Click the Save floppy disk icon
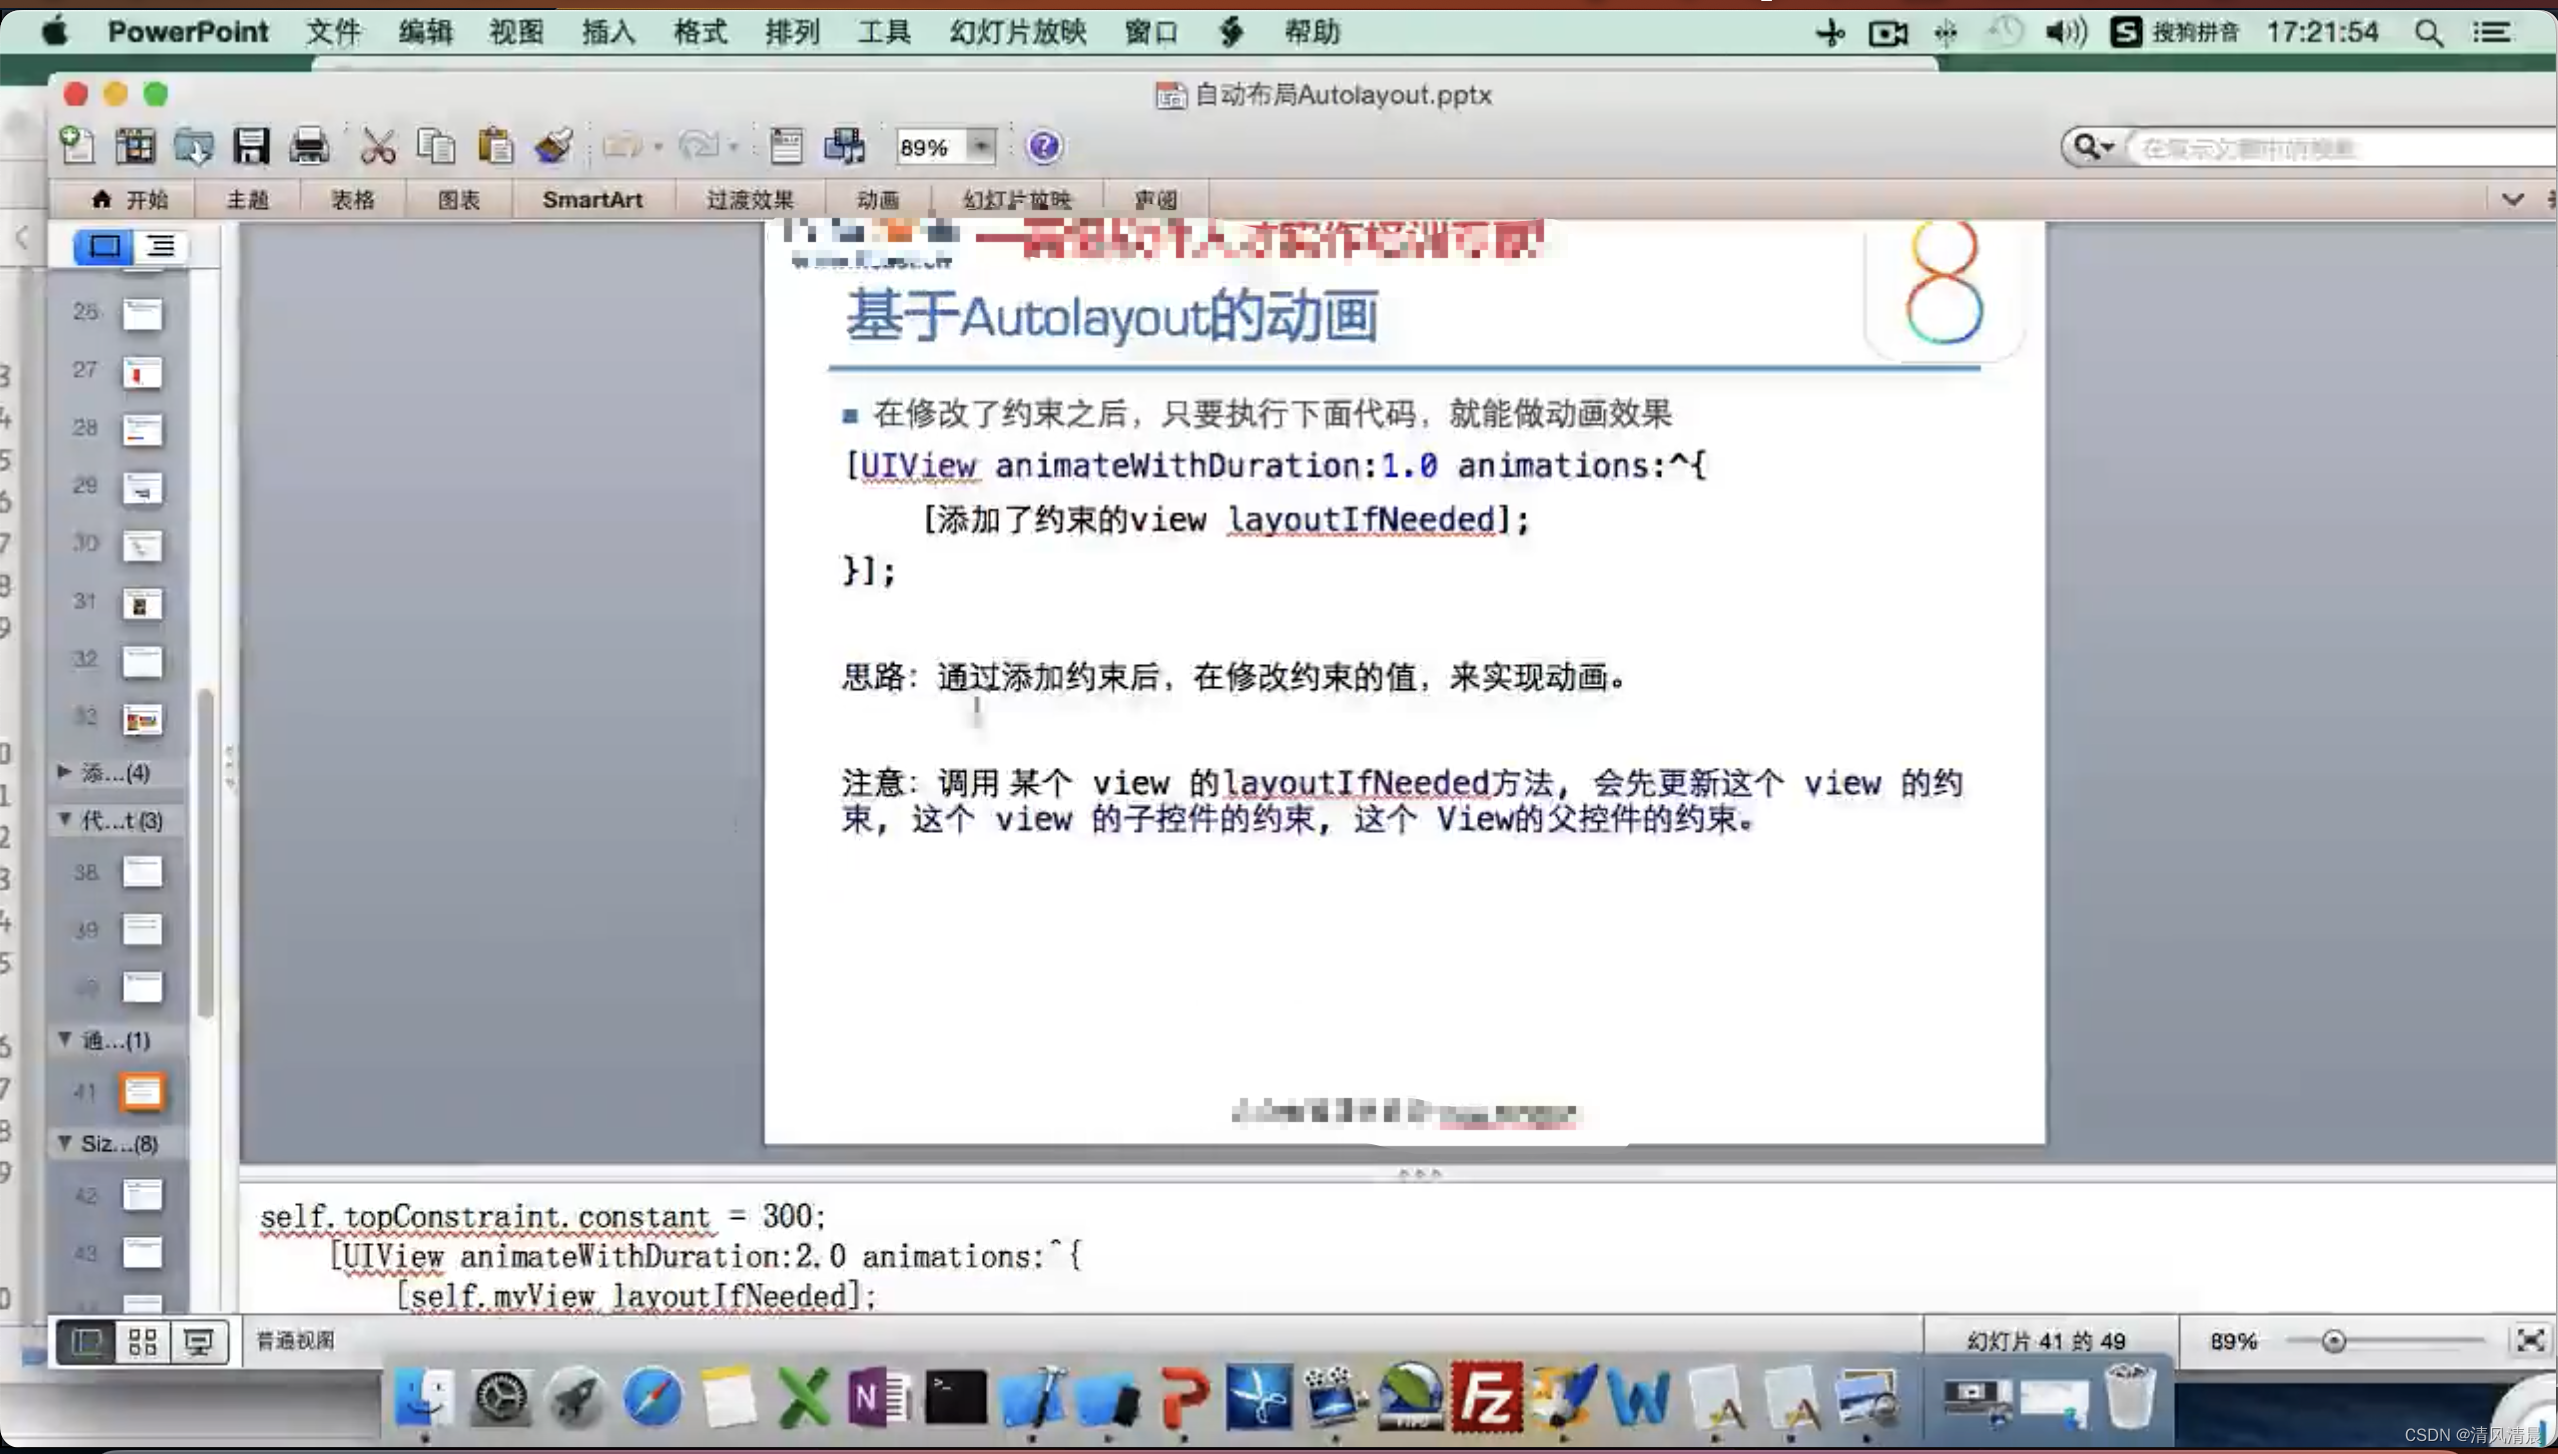The image size is (2558, 1454). (251, 147)
